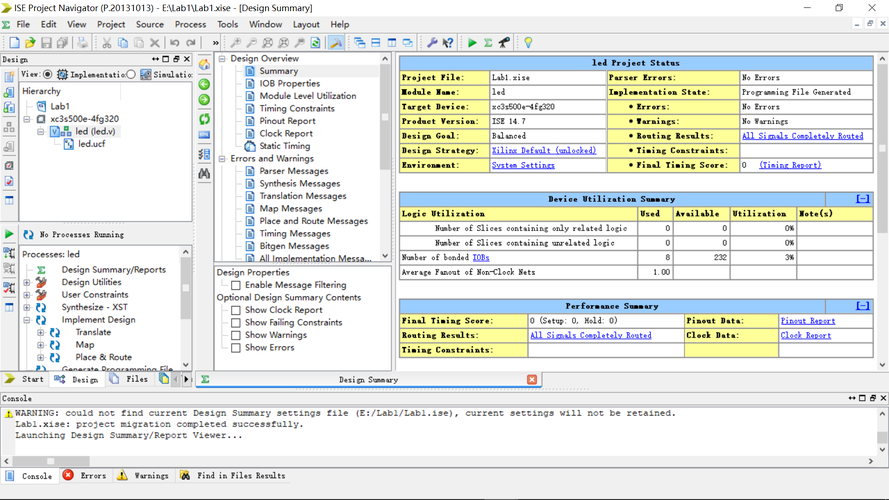The height and width of the screenshot is (500, 889).
Task: Click the What's This help cursor icon
Action: (x=448, y=43)
